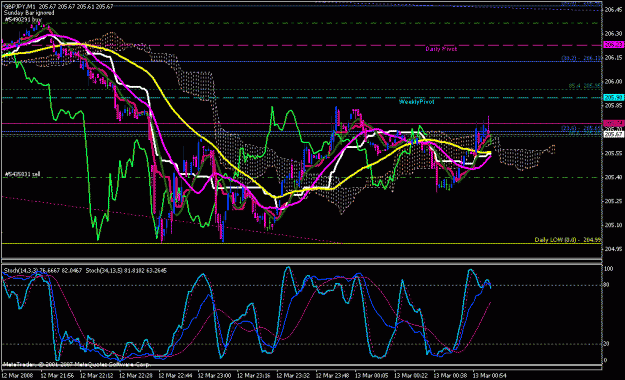Image resolution: width=625 pixels, height=380 pixels.
Task: Click the 205.85 price scale value
Action: click(x=613, y=106)
